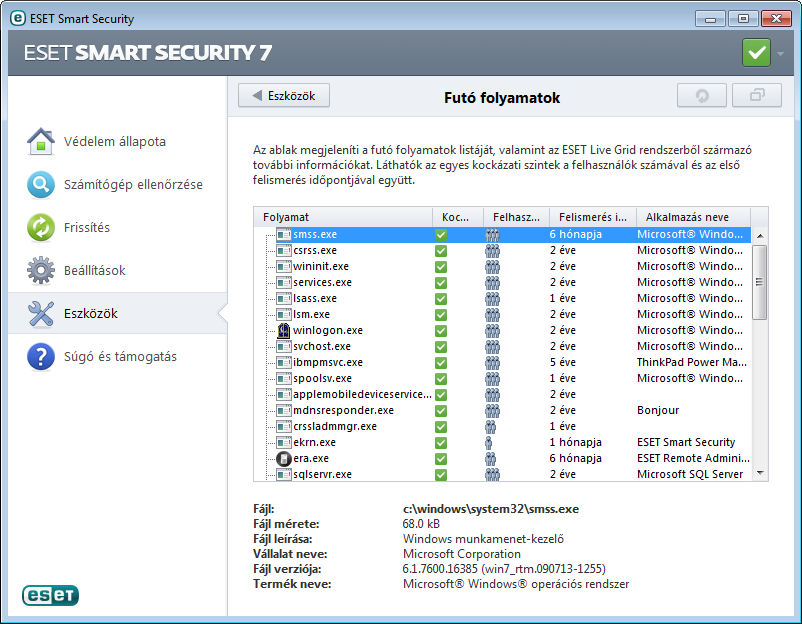Click the era.exe process icon

283,458
